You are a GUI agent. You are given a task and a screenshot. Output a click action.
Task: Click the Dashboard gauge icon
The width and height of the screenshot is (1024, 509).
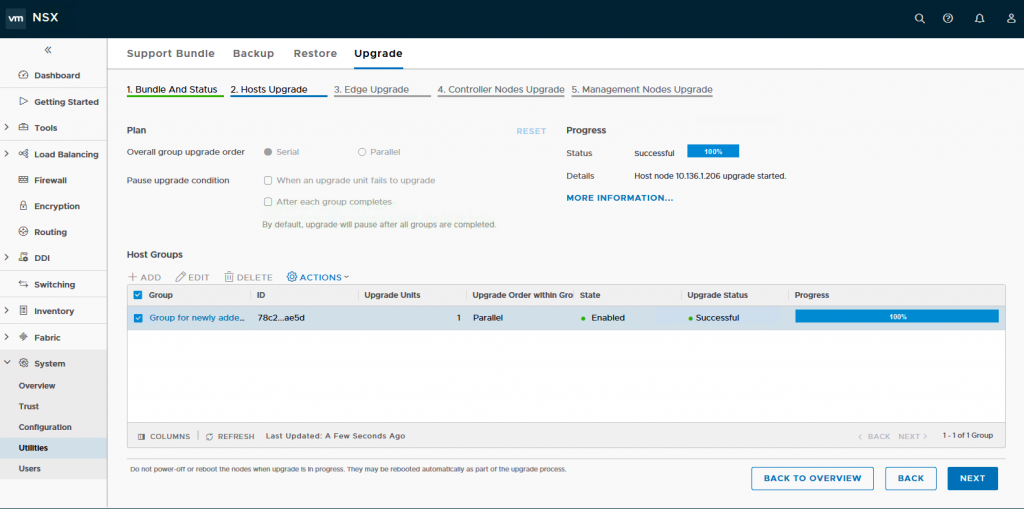pos(24,75)
